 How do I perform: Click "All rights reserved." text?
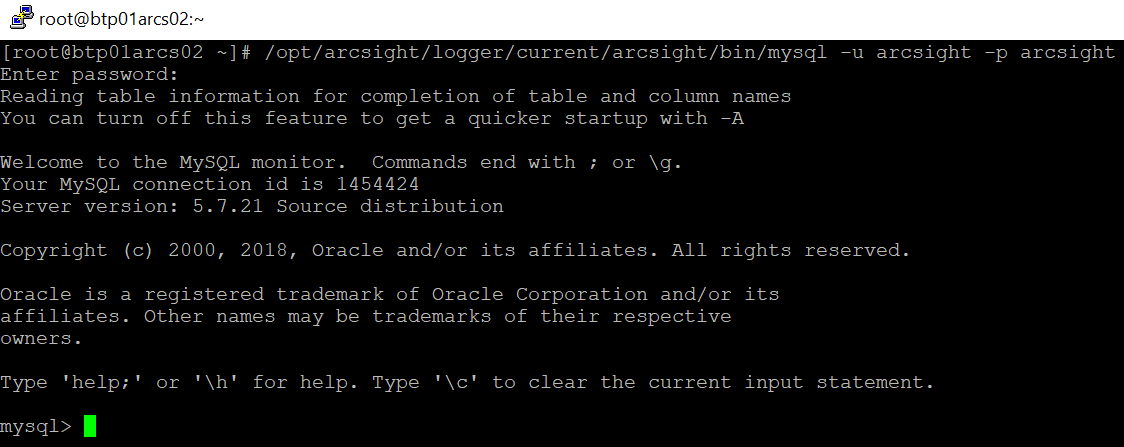791,251
